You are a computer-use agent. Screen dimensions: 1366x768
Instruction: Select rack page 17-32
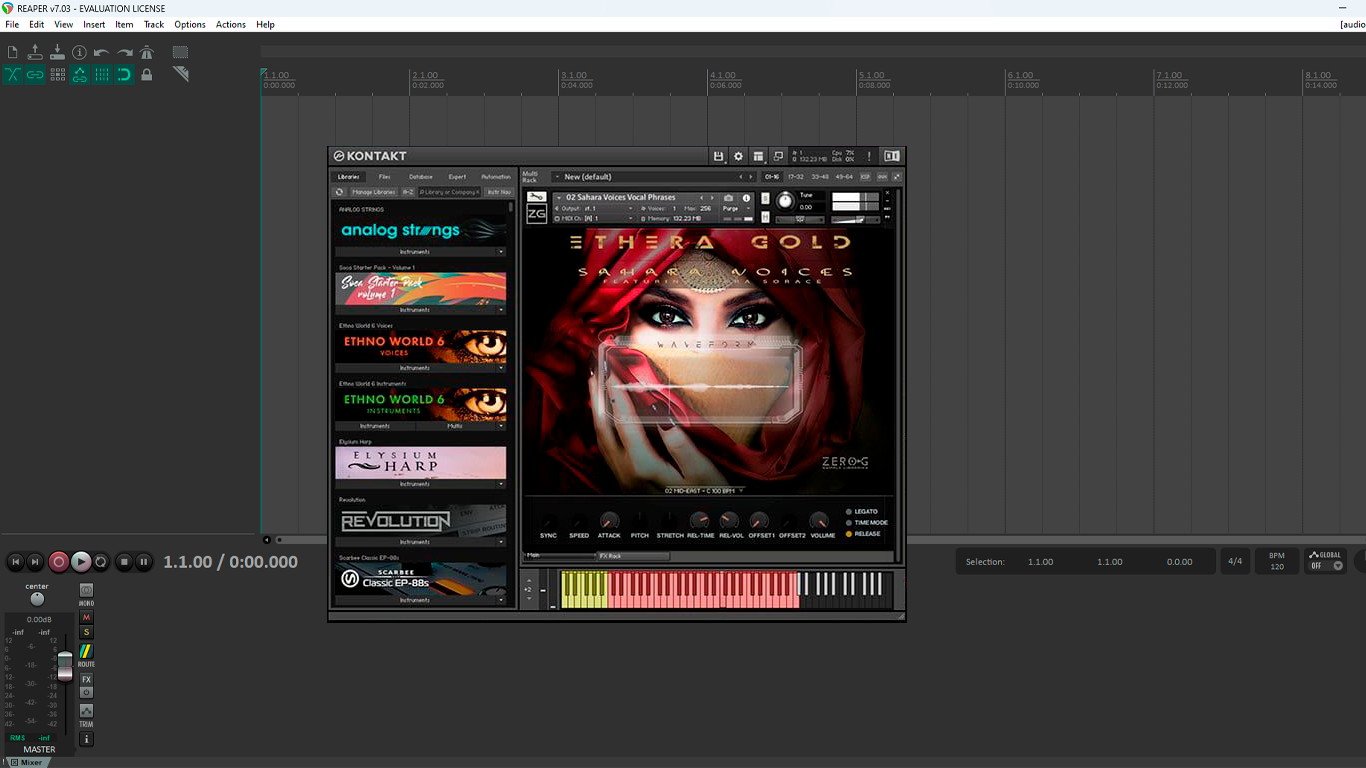tap(795, 177)
